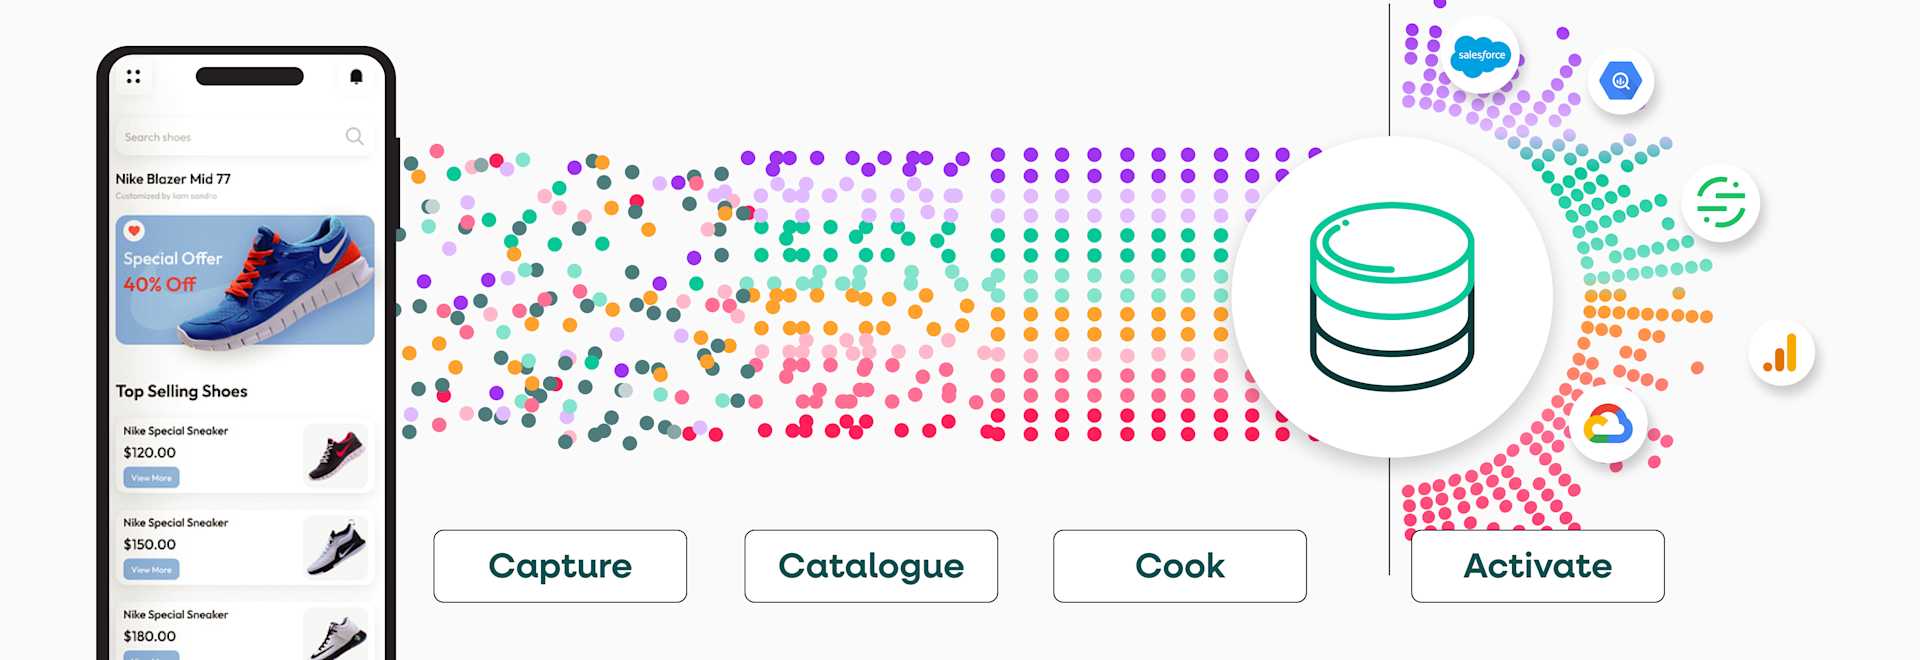Click View More under the $150.00 sneaker

150,570
